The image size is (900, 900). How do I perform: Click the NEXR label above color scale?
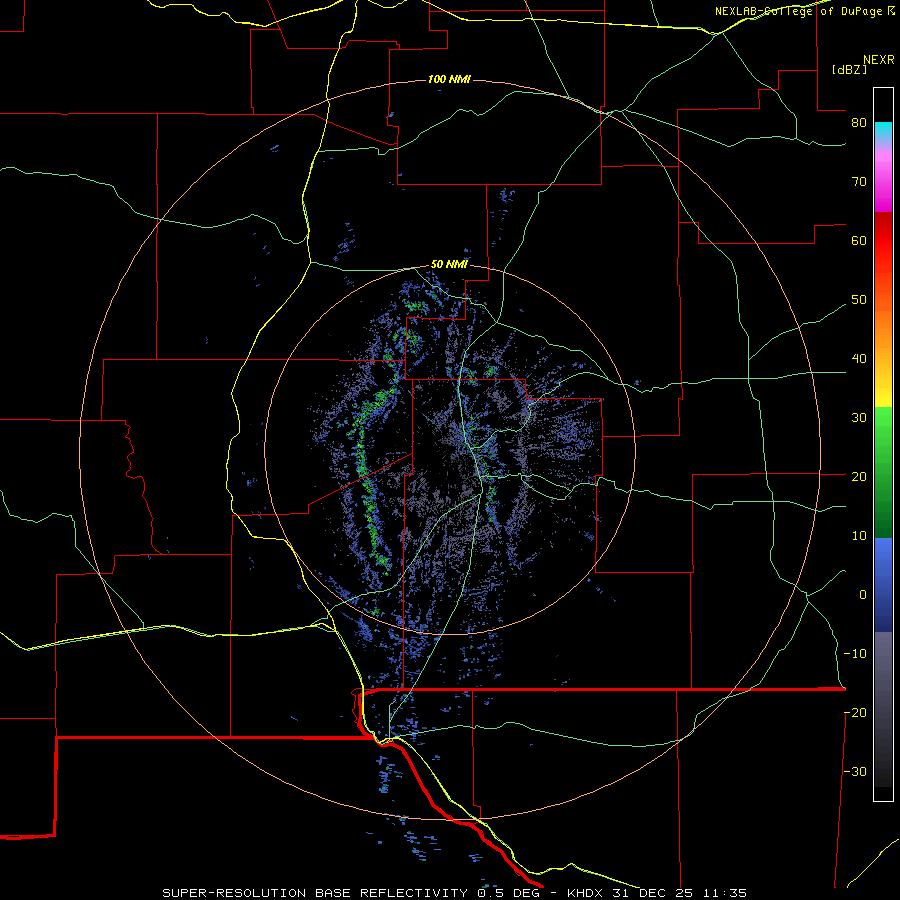[x=879, y=60]
